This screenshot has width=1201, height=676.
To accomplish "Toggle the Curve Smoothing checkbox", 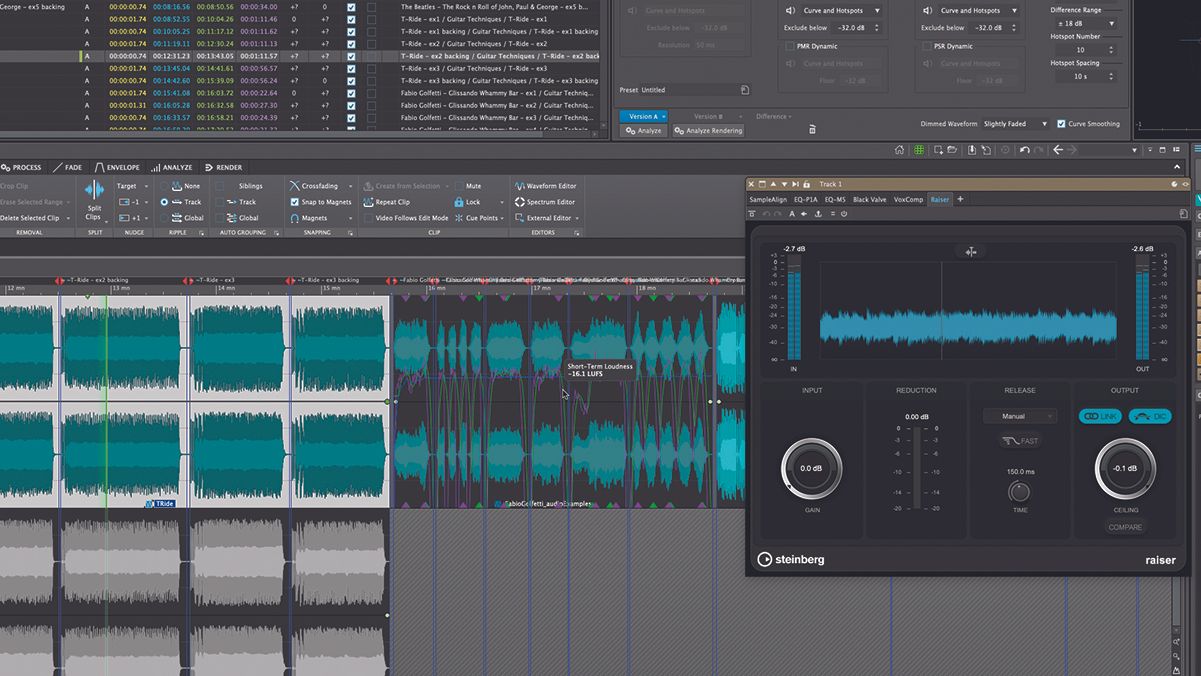I will tap(1061, 124).
